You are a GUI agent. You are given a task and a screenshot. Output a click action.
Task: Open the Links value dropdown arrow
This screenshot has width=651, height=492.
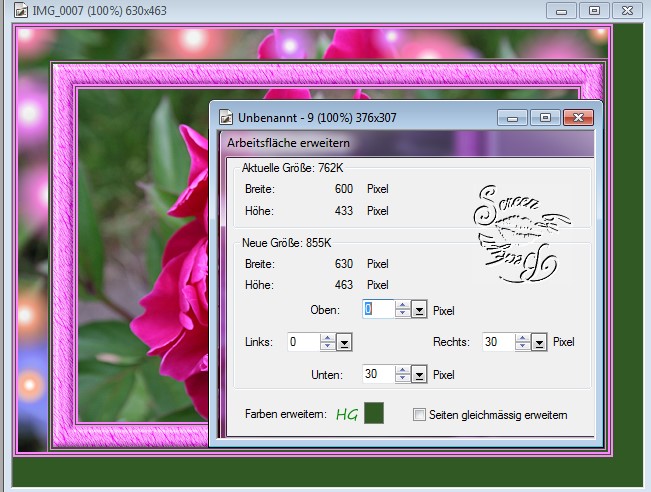point(344,343)
